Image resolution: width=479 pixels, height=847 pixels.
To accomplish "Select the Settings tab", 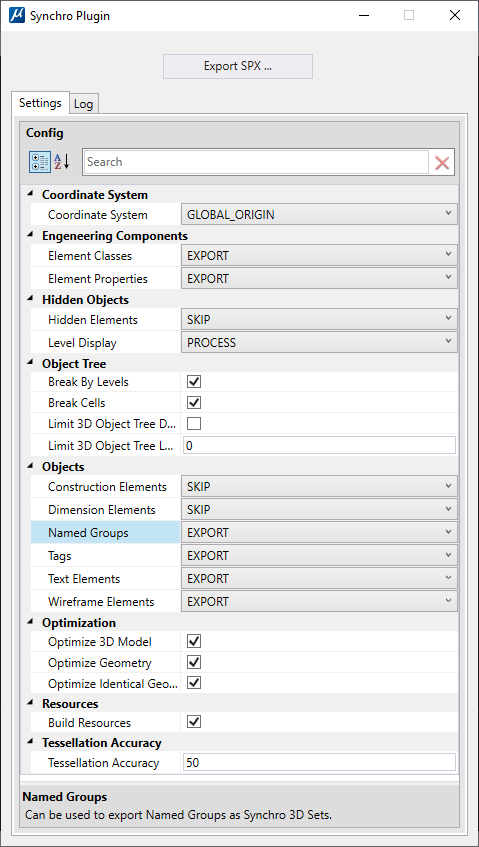I will (x=40, y=103).
